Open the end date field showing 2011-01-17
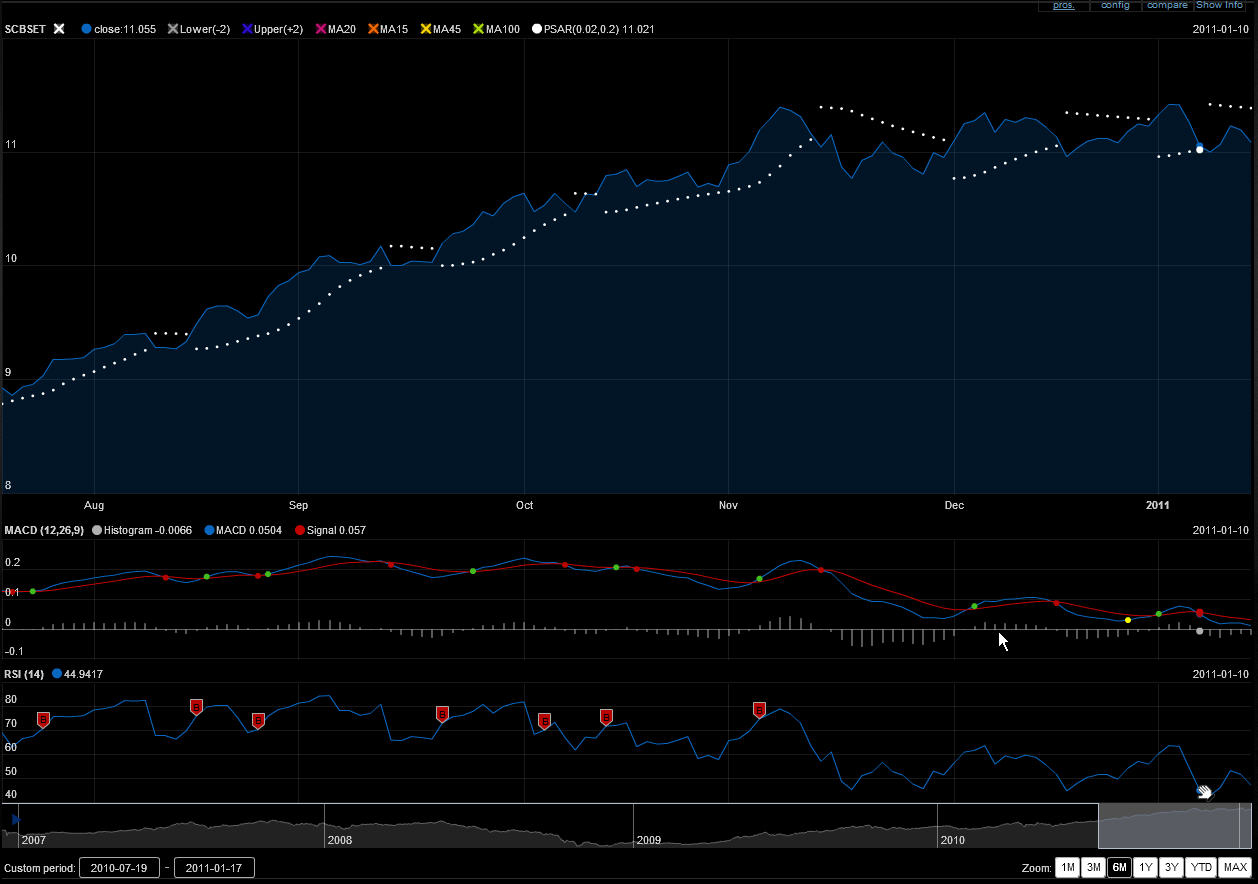 tap(214, 867)
